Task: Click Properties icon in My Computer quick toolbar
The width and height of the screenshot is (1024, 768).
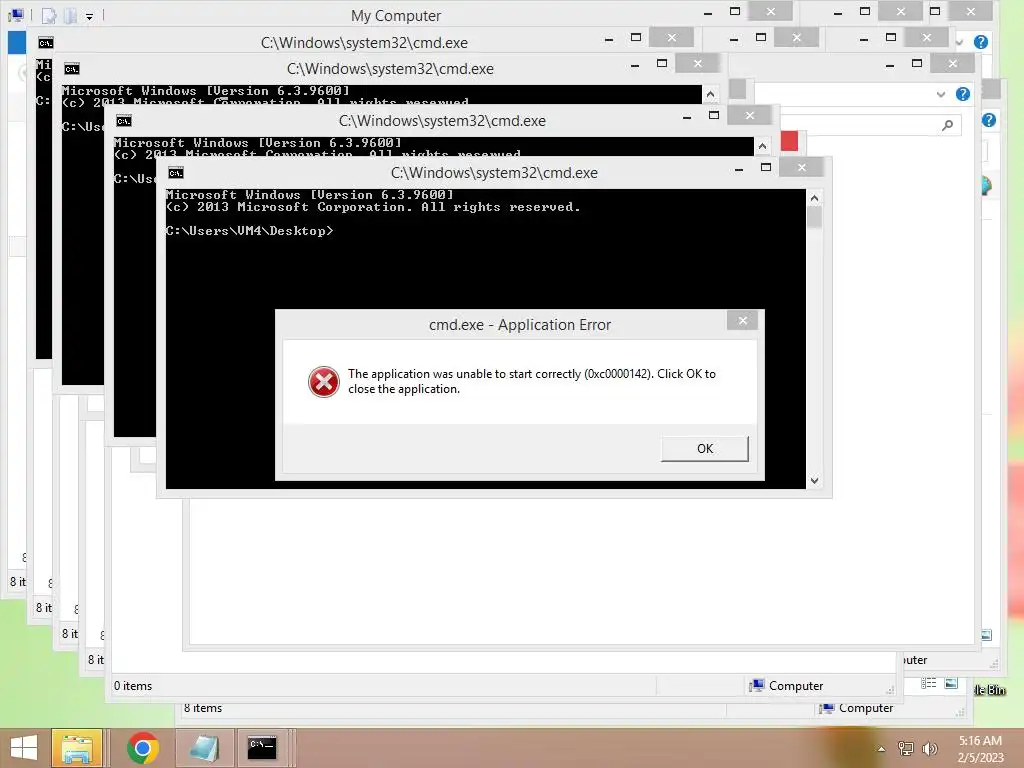Action: click(x=49, y=16)
